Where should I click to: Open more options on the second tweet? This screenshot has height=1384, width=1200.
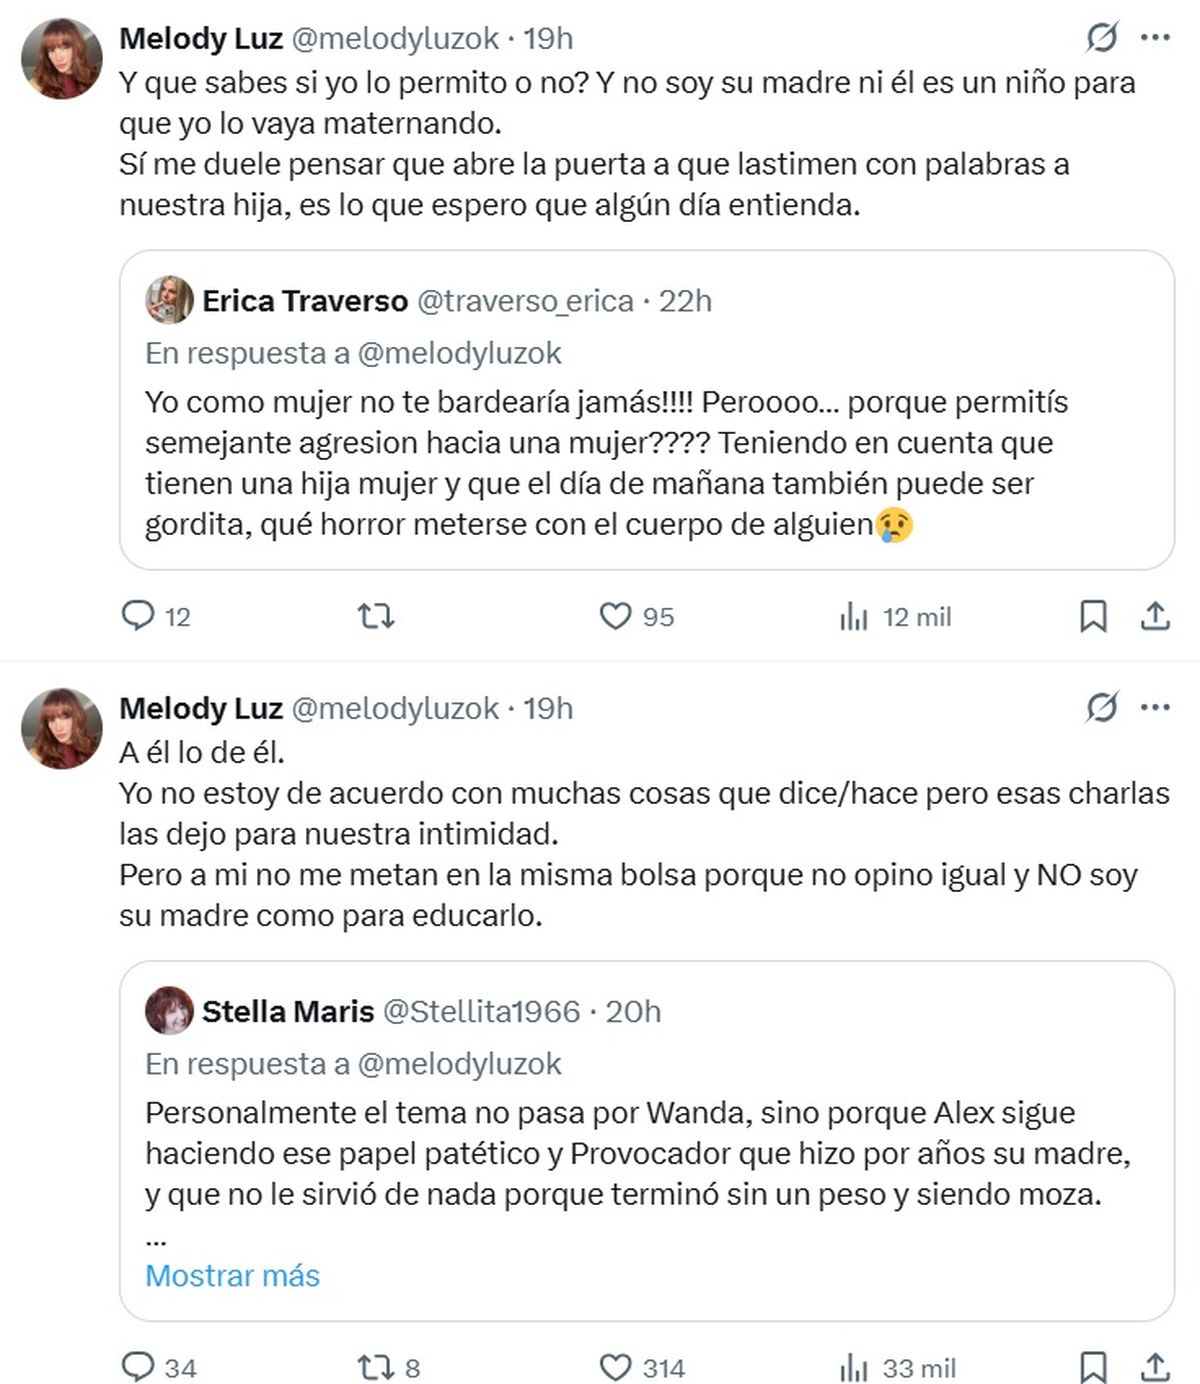point(1155,708)
